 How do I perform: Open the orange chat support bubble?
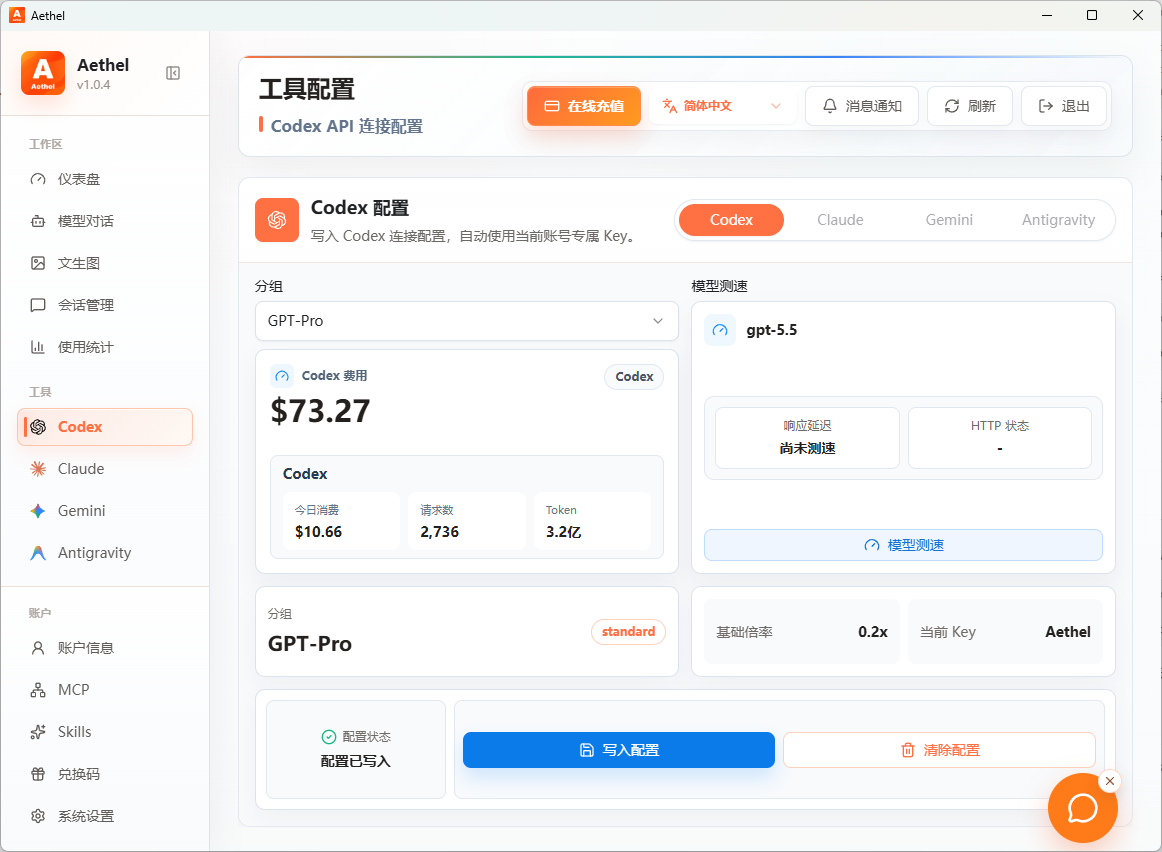pyautogui.click(x=1083, y=808)
